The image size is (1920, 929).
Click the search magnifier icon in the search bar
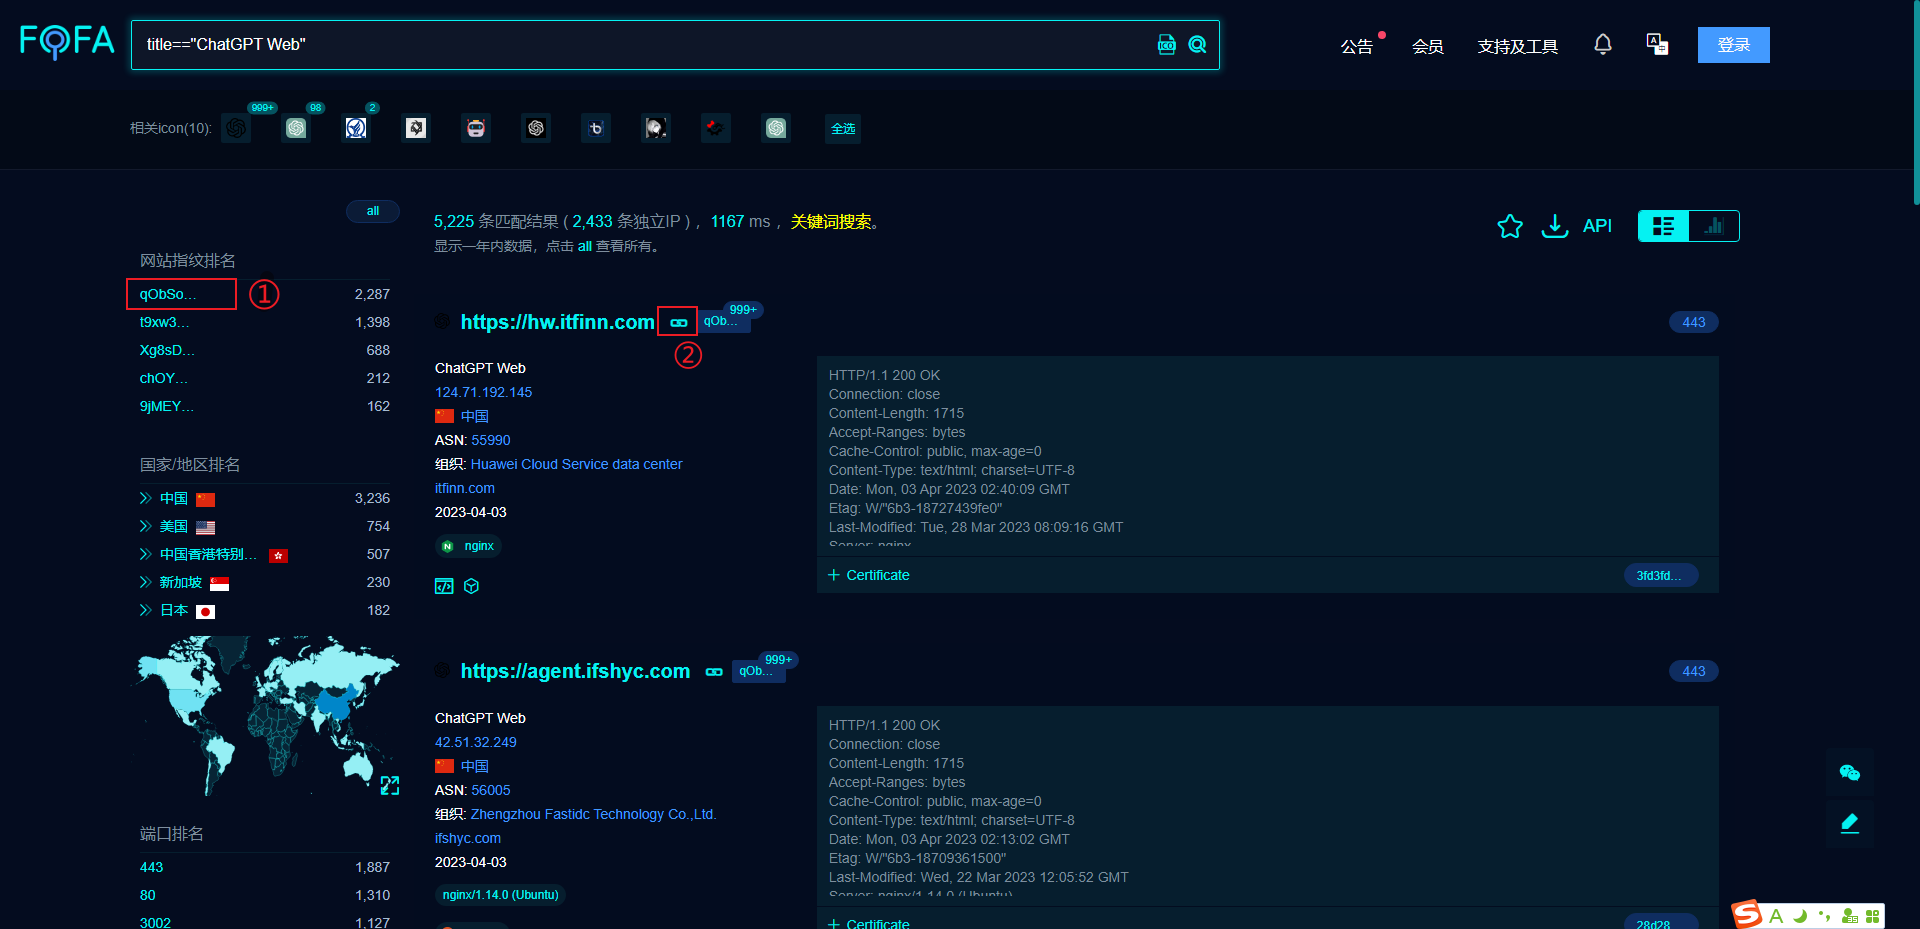pyautogui.click(x=1197, y=45)
